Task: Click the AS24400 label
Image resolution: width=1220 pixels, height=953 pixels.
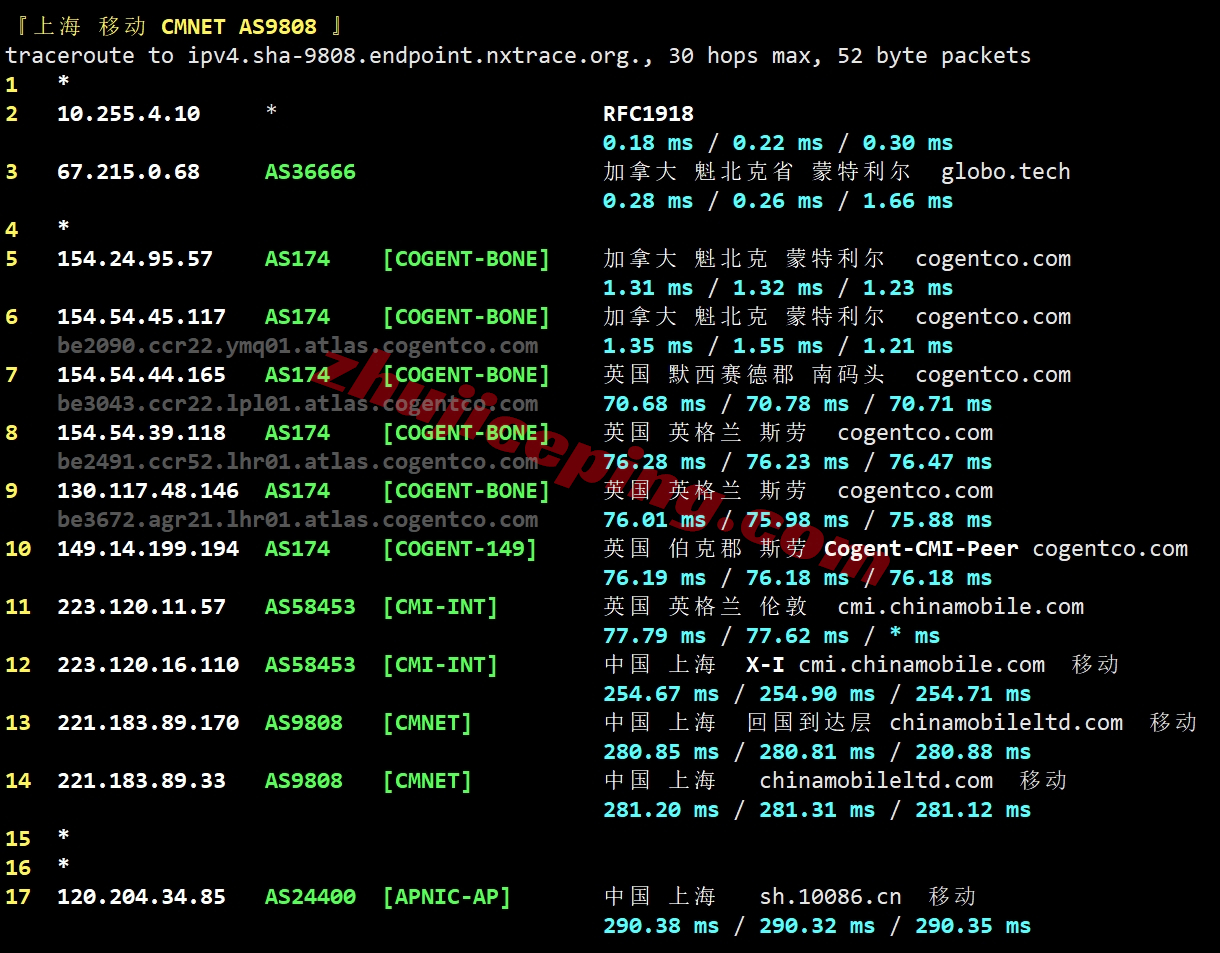Action: click(310, 897)
